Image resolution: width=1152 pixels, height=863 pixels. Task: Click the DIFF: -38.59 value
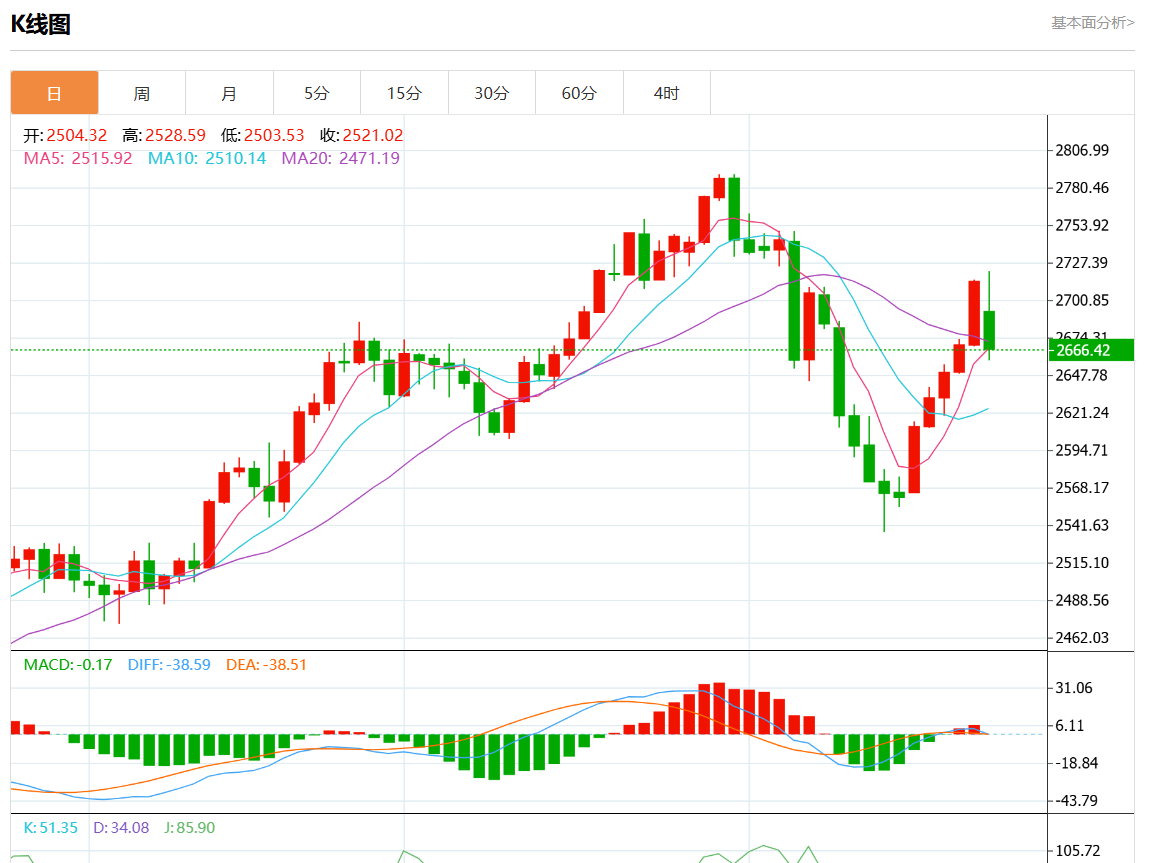169,665
